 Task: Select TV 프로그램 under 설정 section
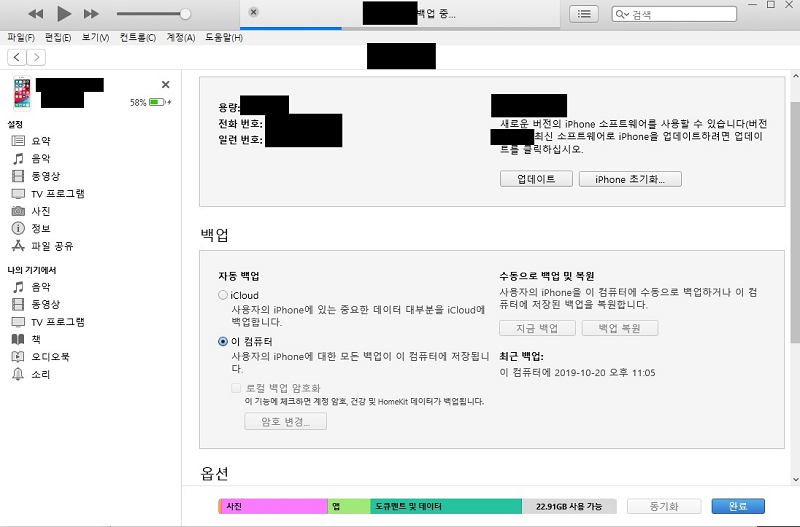pos(57,194)
